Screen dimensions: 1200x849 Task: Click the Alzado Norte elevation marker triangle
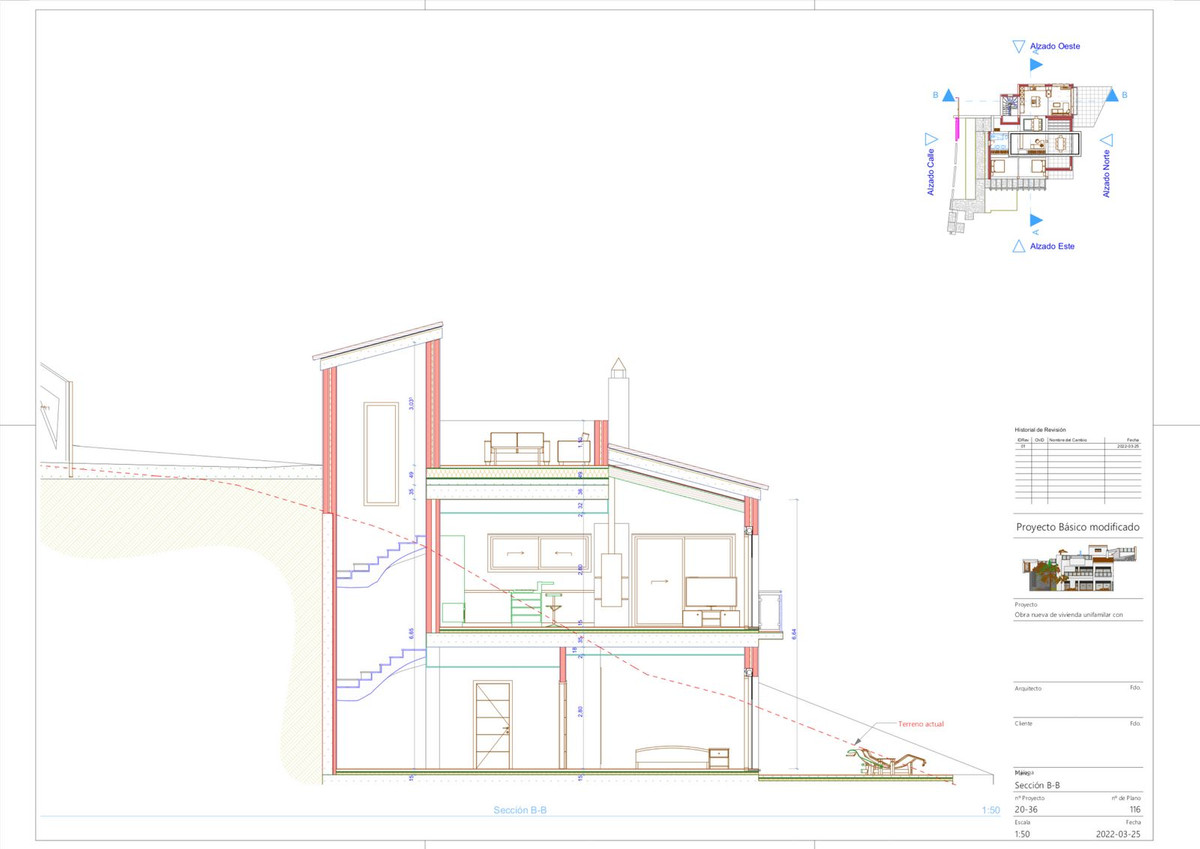pos(1107,138)
